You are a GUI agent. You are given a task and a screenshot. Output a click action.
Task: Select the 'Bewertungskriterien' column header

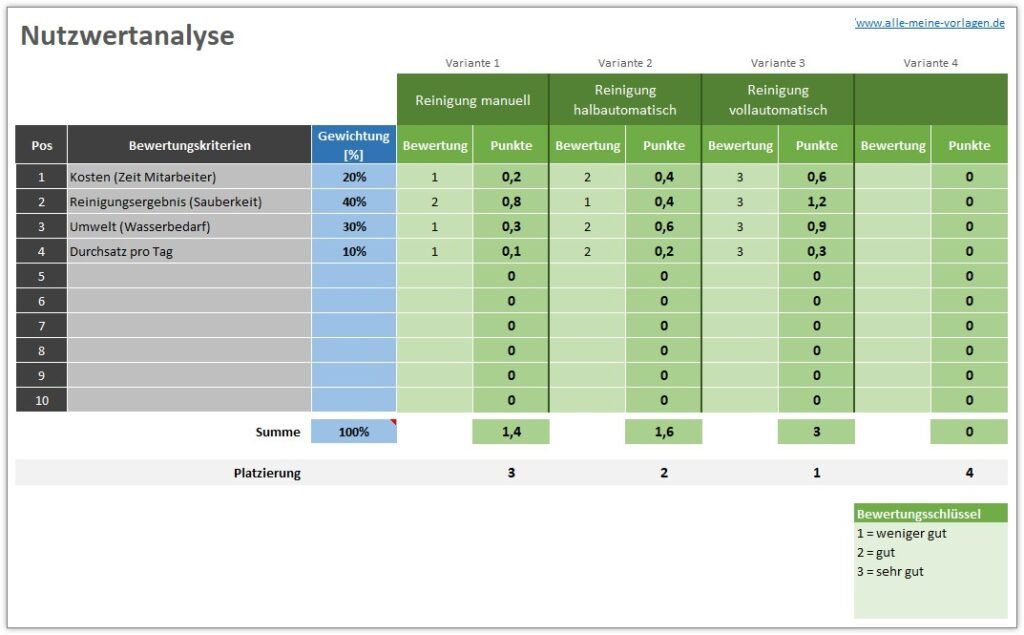click(189, 145)
